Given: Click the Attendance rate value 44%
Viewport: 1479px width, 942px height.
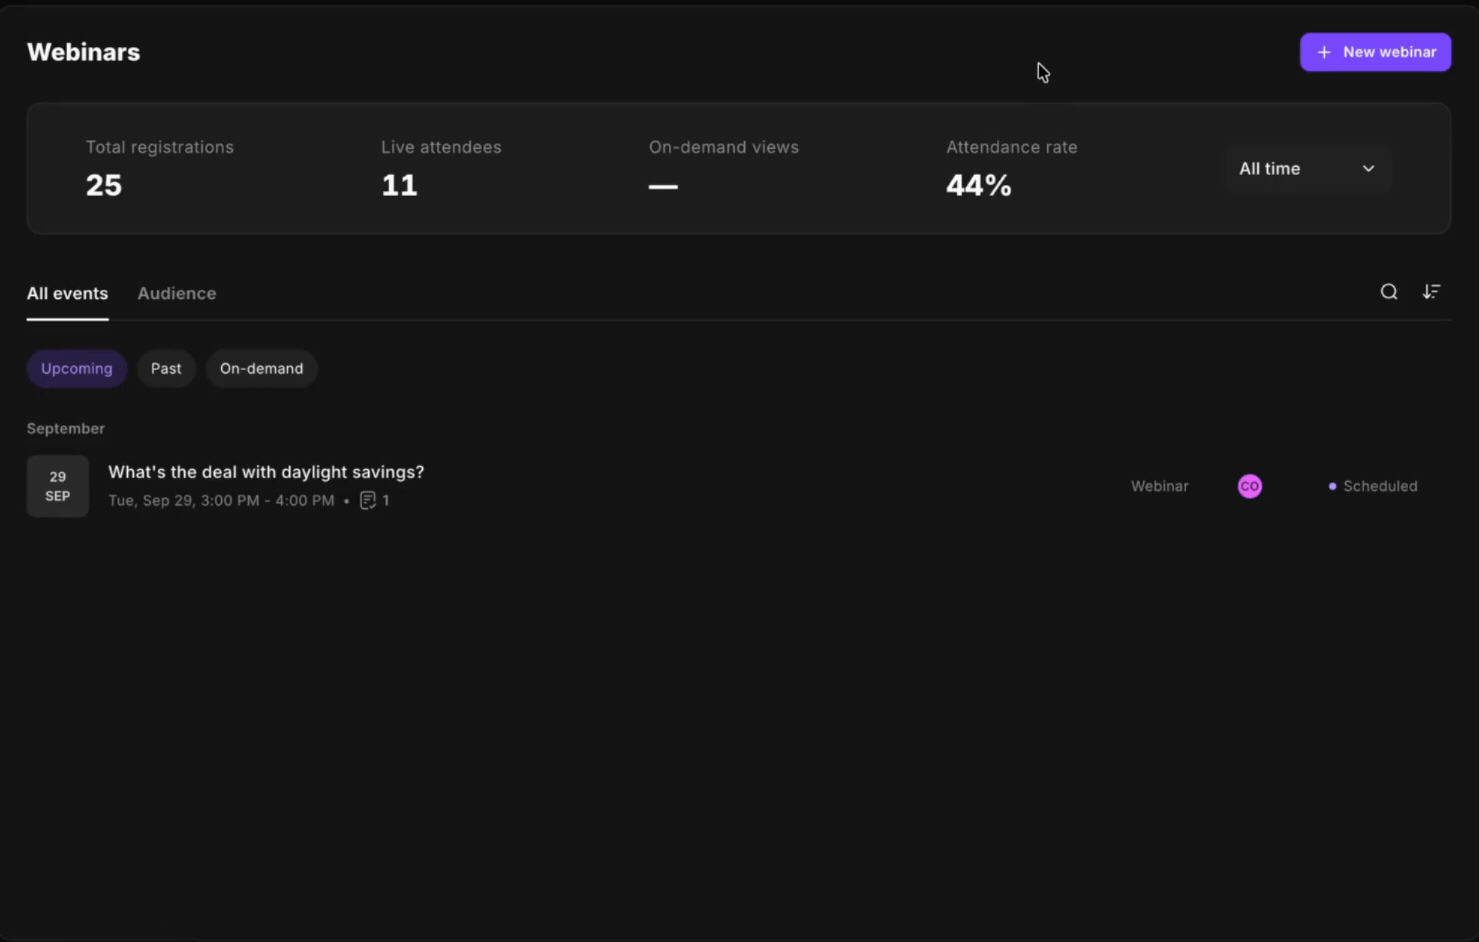Looking at the screenshot, I should tap(979, 185).
